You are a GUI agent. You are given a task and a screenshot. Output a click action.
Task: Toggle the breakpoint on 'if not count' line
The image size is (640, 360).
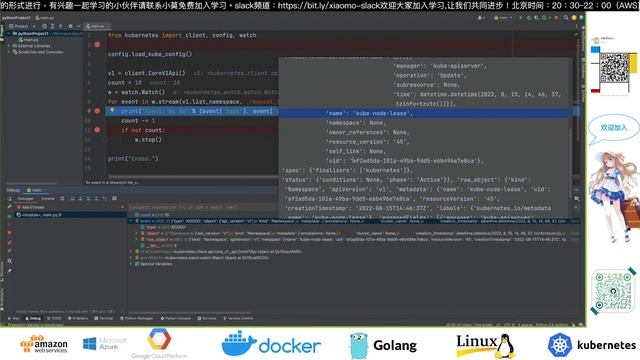pyautogui.click(x=97, y=130)
